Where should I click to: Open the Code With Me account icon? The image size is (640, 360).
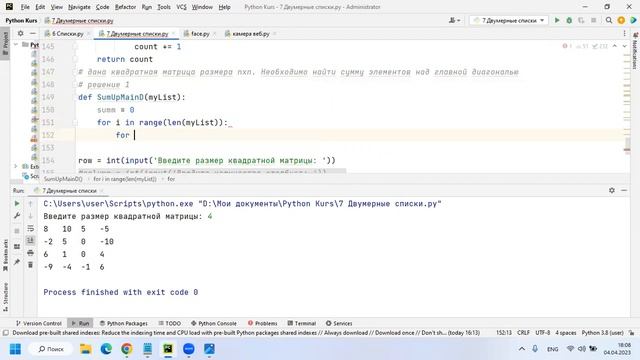[454, 20]
